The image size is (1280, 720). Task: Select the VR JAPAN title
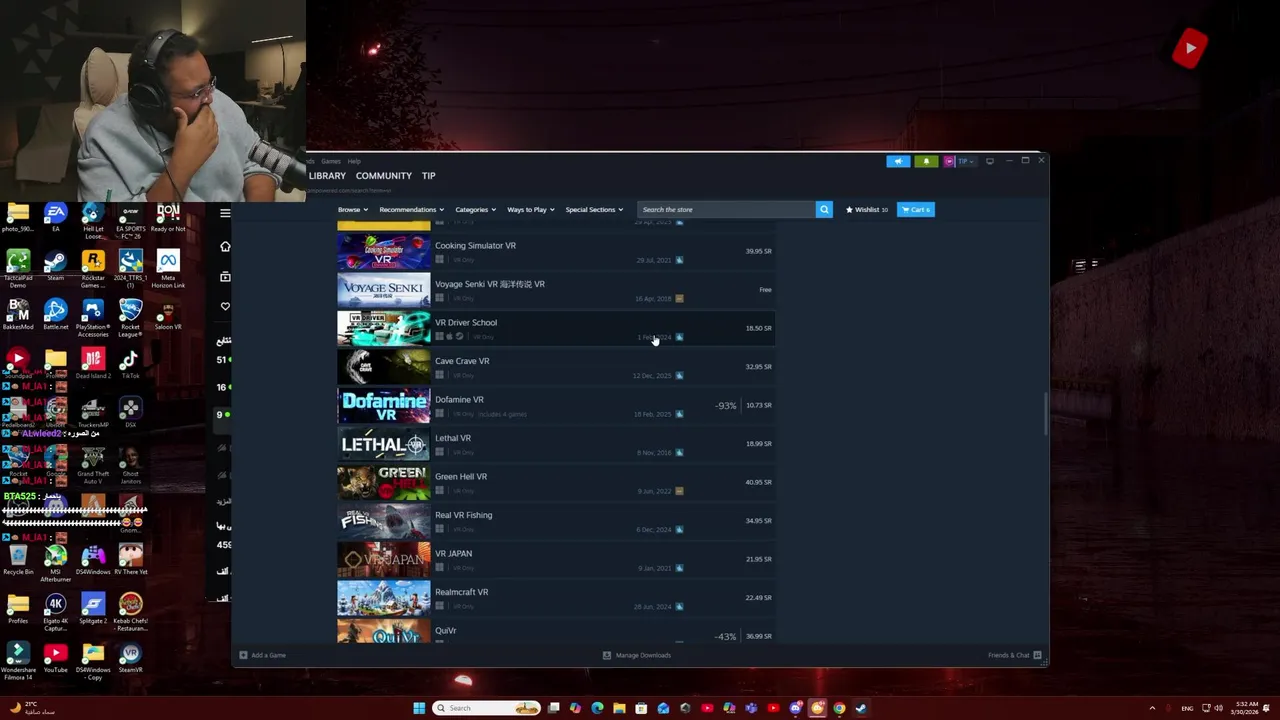pos(453,554)
